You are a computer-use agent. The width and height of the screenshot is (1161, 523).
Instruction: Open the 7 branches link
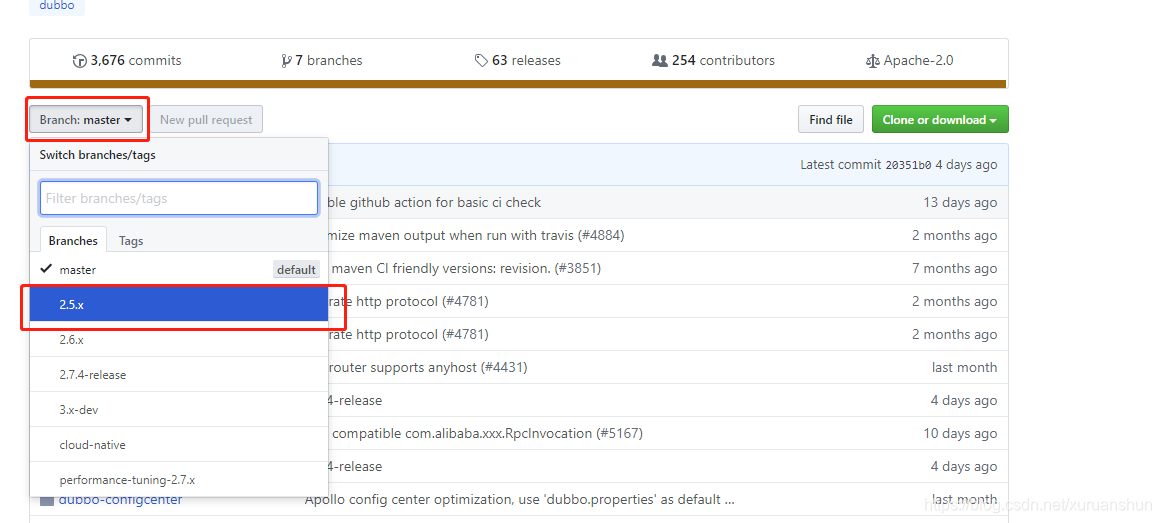322,61
